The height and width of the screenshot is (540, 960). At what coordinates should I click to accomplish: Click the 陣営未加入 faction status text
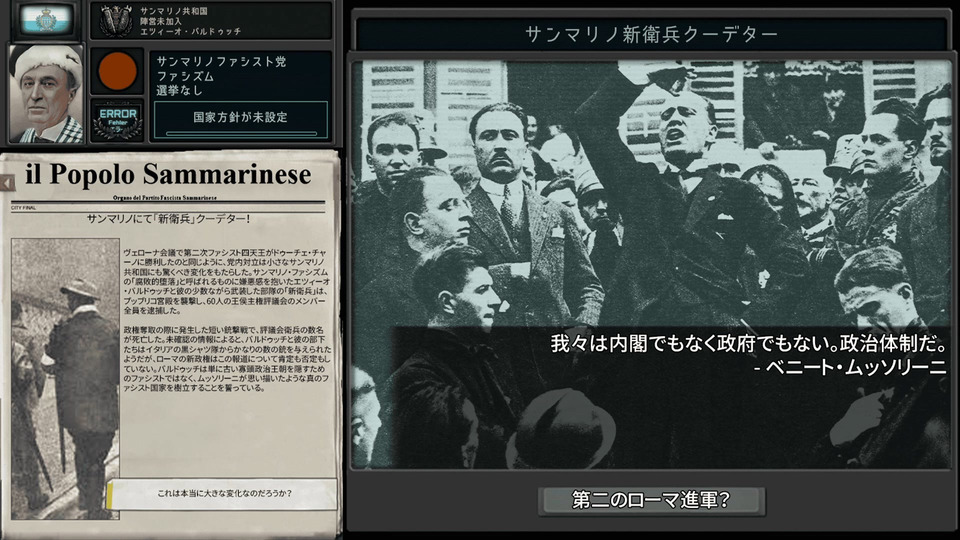coord(160,21)
